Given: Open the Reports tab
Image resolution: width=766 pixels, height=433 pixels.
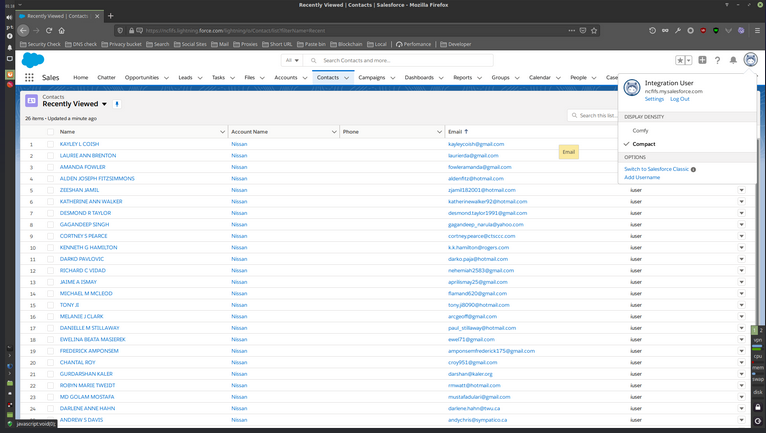Looking at the screenshot, I should coord(463,77).
